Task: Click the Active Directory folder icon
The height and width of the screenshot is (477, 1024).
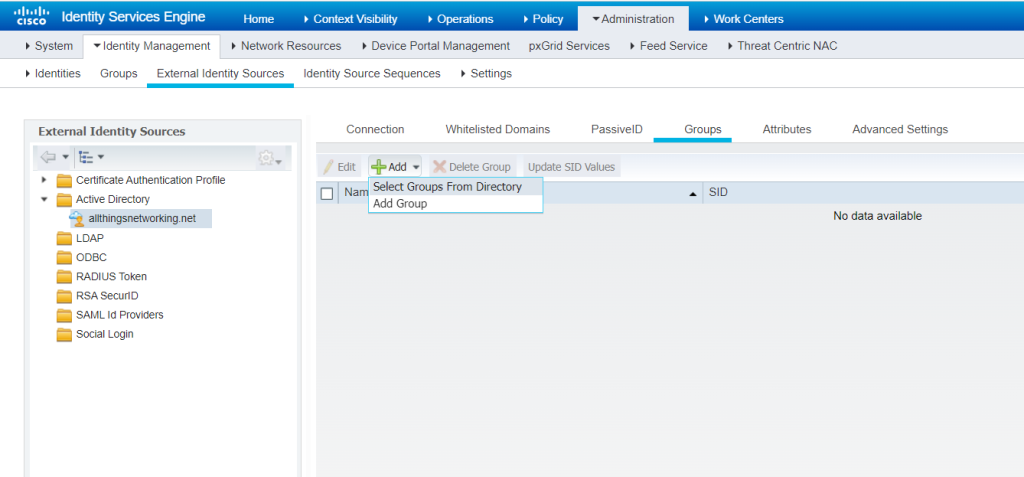Action: (64, 199)
